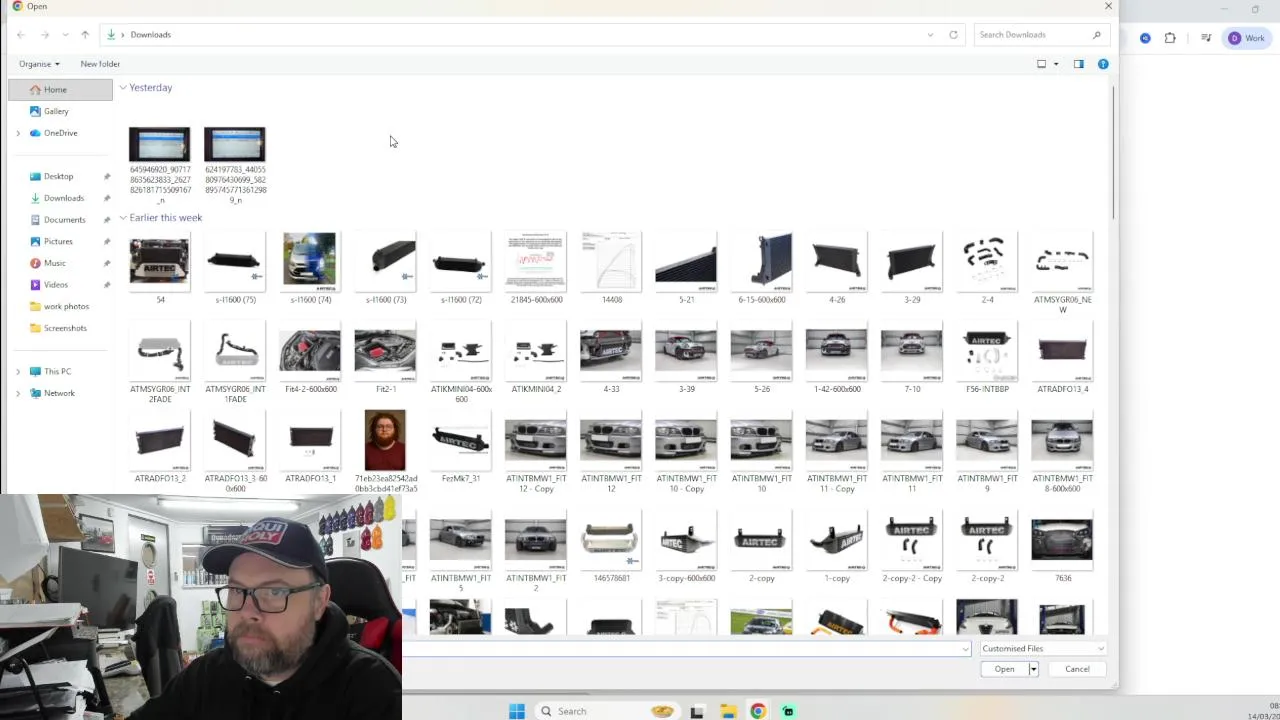Collapse the Yesterday group
The image size is (1280, 720).
point(123,88)
